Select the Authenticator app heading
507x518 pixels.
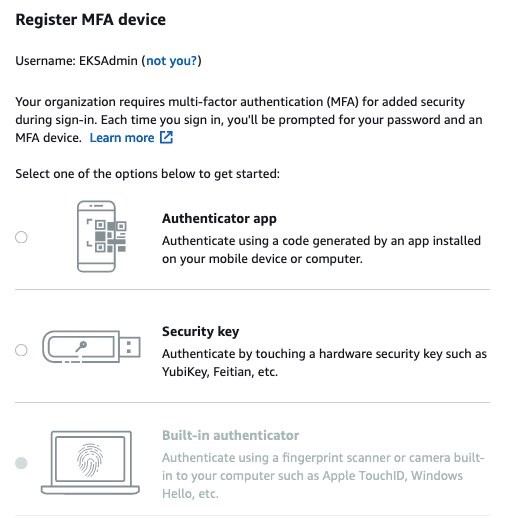click(219, 219)
